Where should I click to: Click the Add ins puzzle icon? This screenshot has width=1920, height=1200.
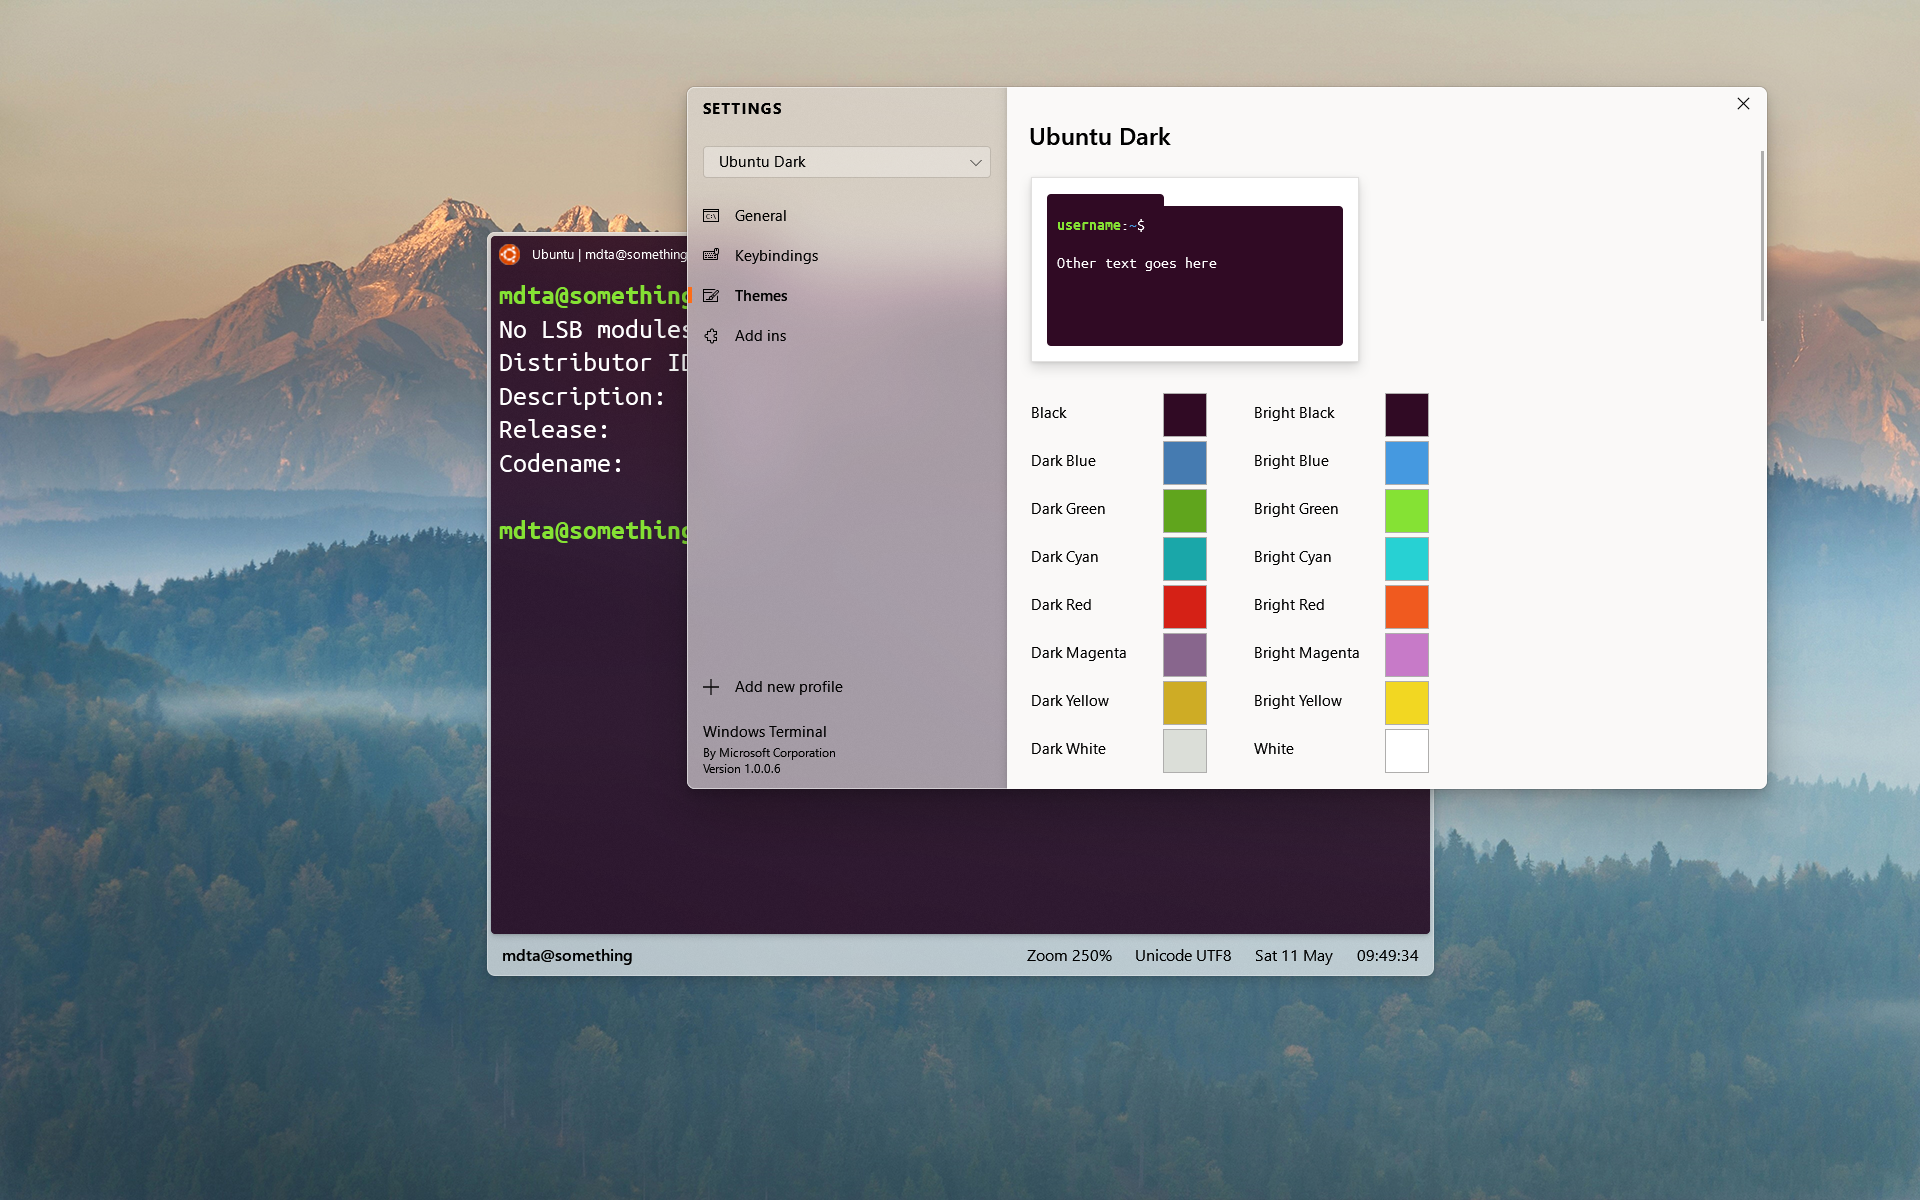coord(711,336)
